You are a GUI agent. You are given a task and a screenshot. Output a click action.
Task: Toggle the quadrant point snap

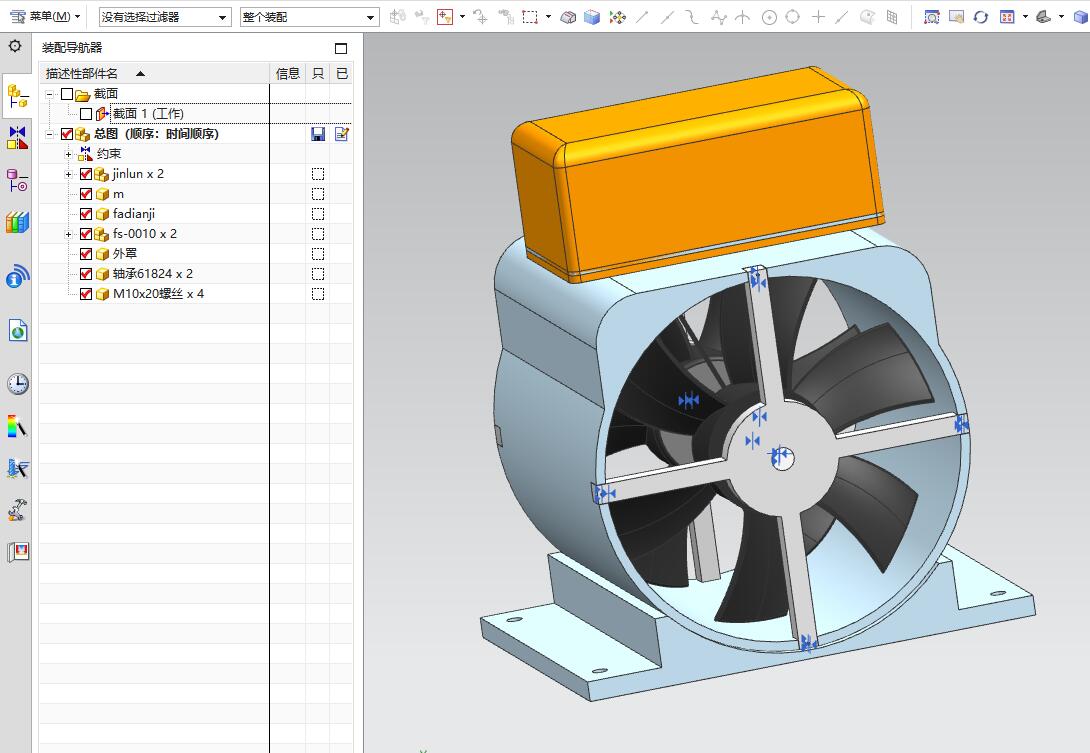pos(792,17)
